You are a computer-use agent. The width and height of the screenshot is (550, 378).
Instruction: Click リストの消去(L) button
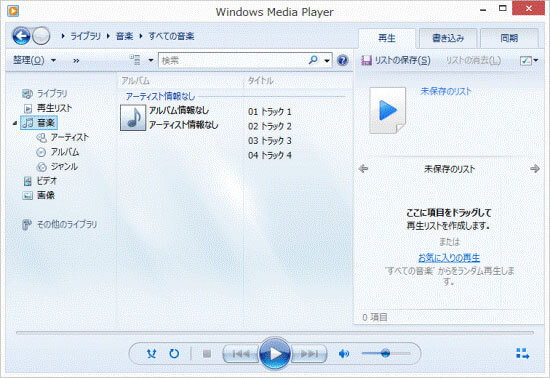tap(473, 60)
